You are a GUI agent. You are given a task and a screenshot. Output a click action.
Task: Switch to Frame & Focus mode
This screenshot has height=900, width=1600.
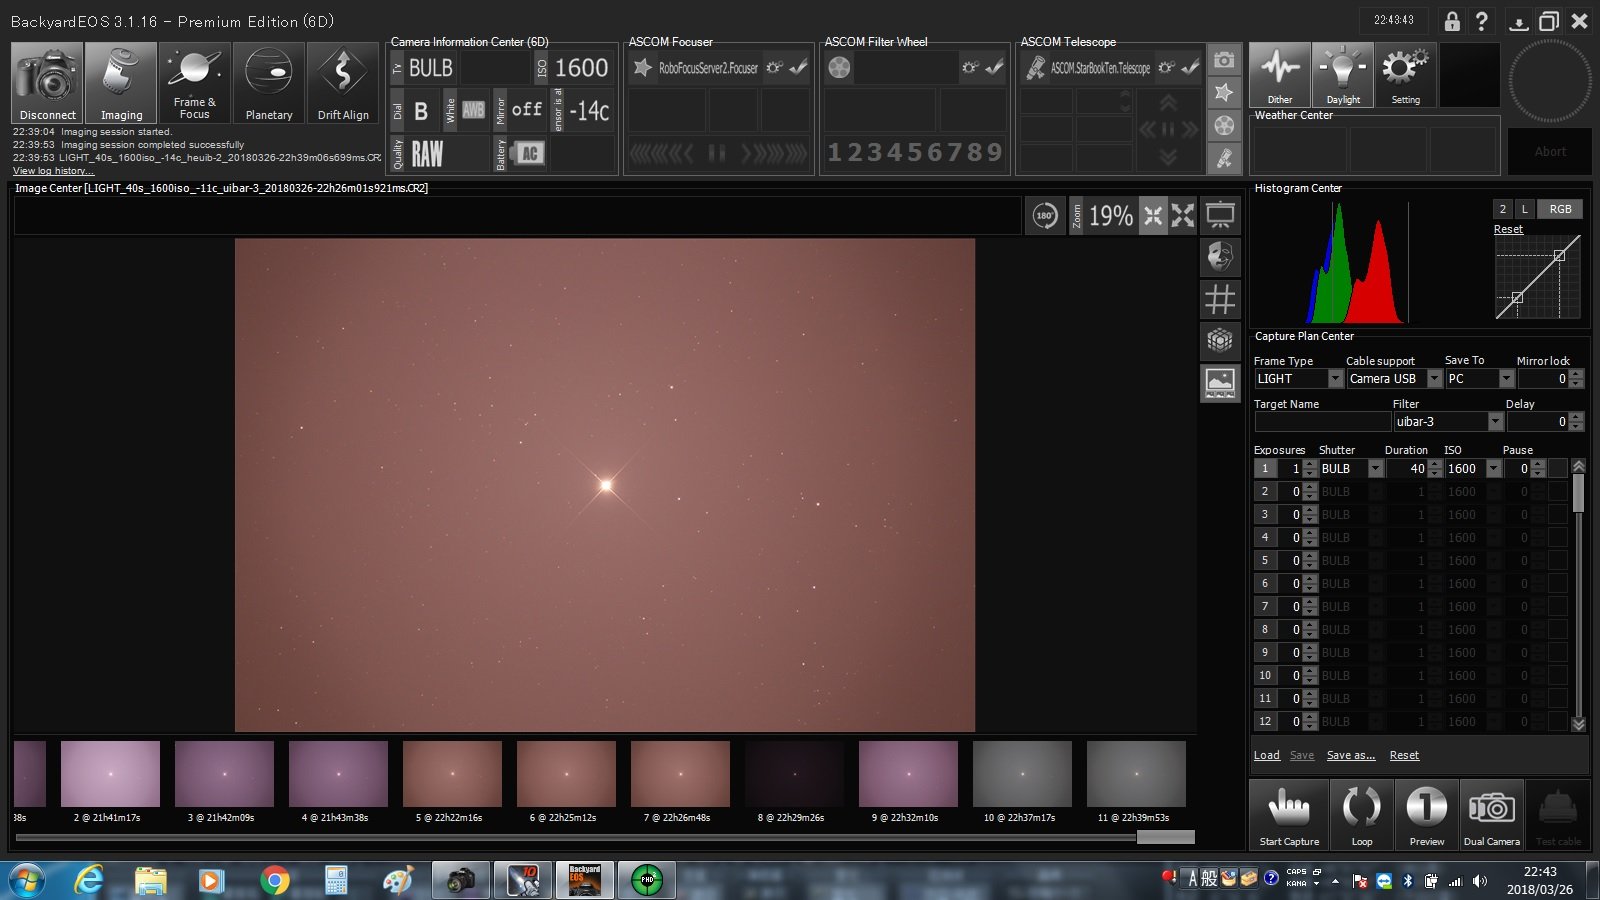click(x=195, y=83)
